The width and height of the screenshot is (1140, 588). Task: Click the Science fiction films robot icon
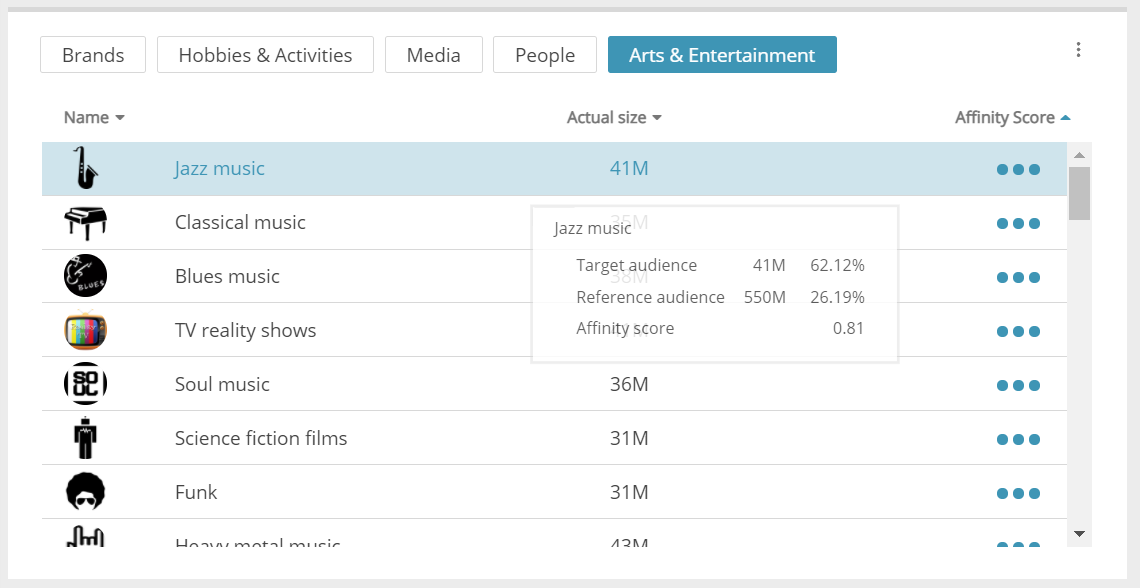[85, 438]
